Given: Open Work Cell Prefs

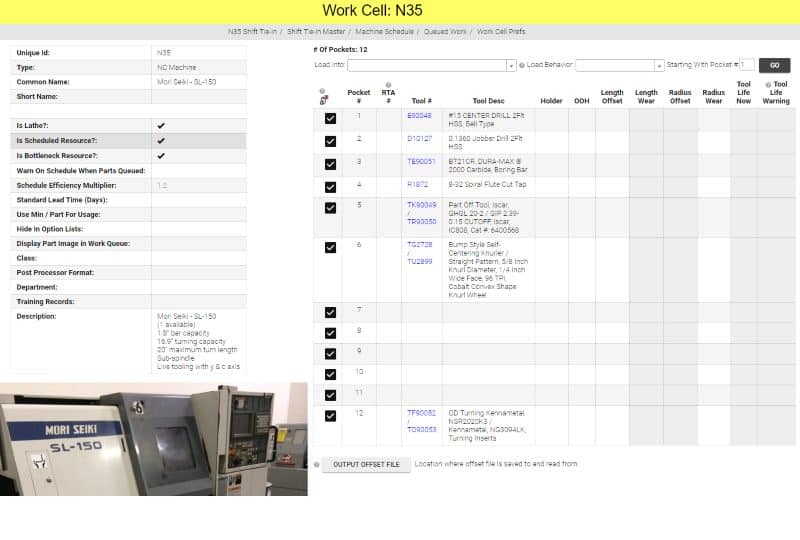Looking at the screenshot, I should [x=501, y=32].
